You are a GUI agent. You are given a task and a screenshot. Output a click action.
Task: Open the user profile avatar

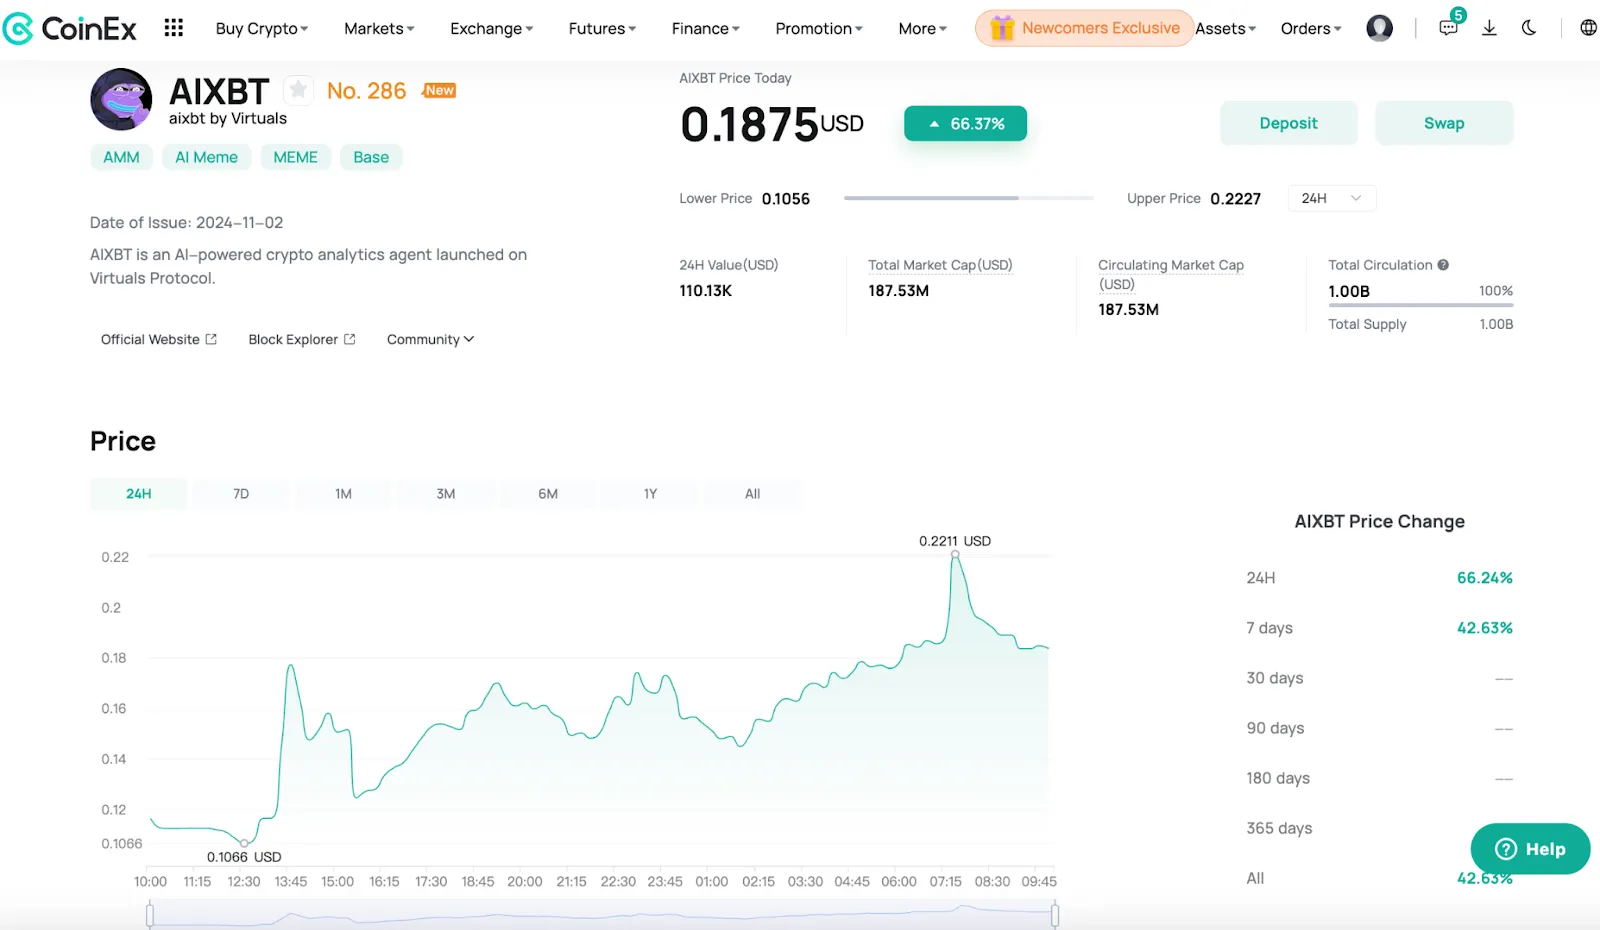pyautogui.click(x=1379, y=28)
